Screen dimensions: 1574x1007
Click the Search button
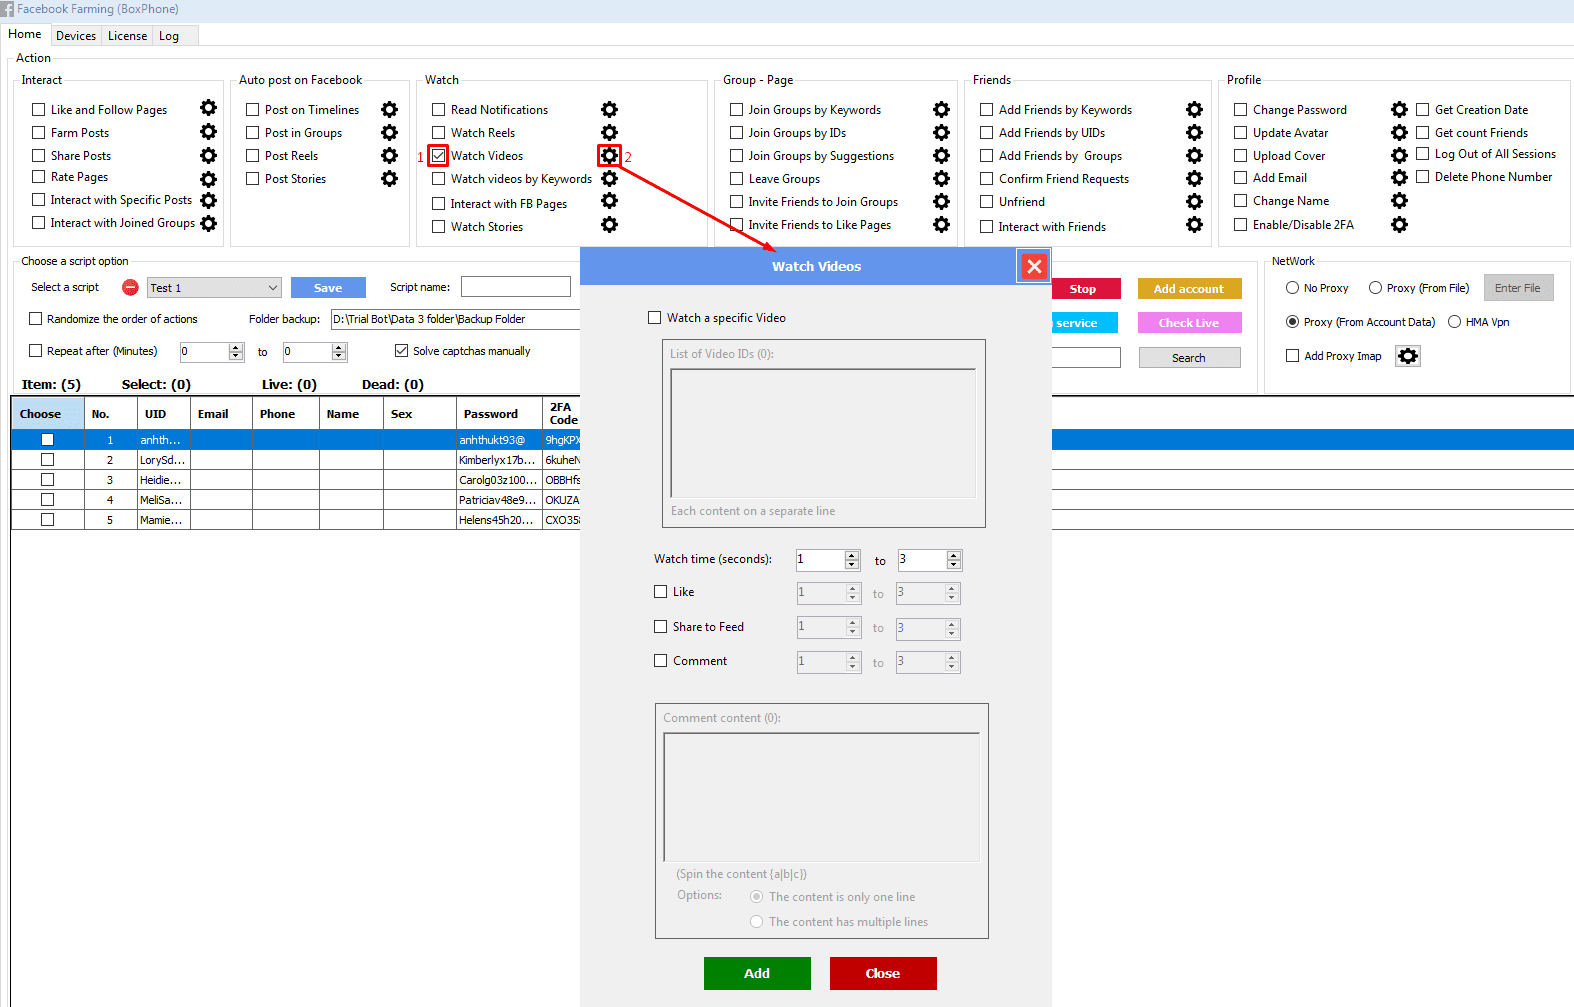1189,358
